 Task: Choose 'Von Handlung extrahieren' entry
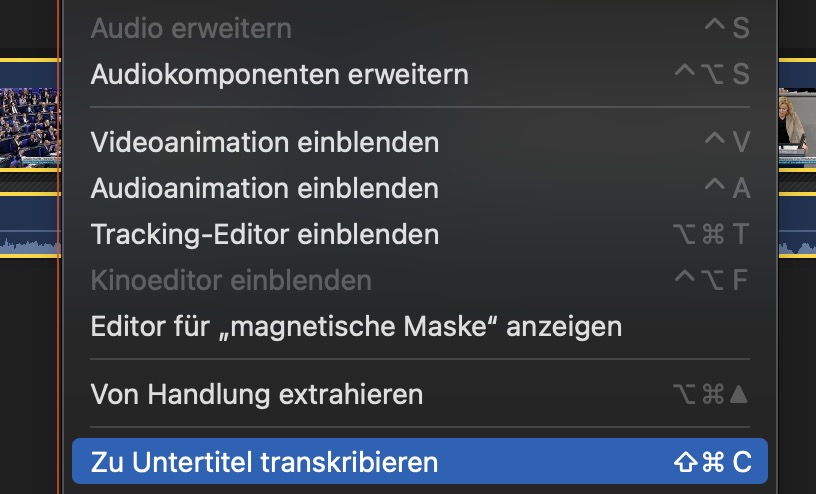[x=257, y=394]
